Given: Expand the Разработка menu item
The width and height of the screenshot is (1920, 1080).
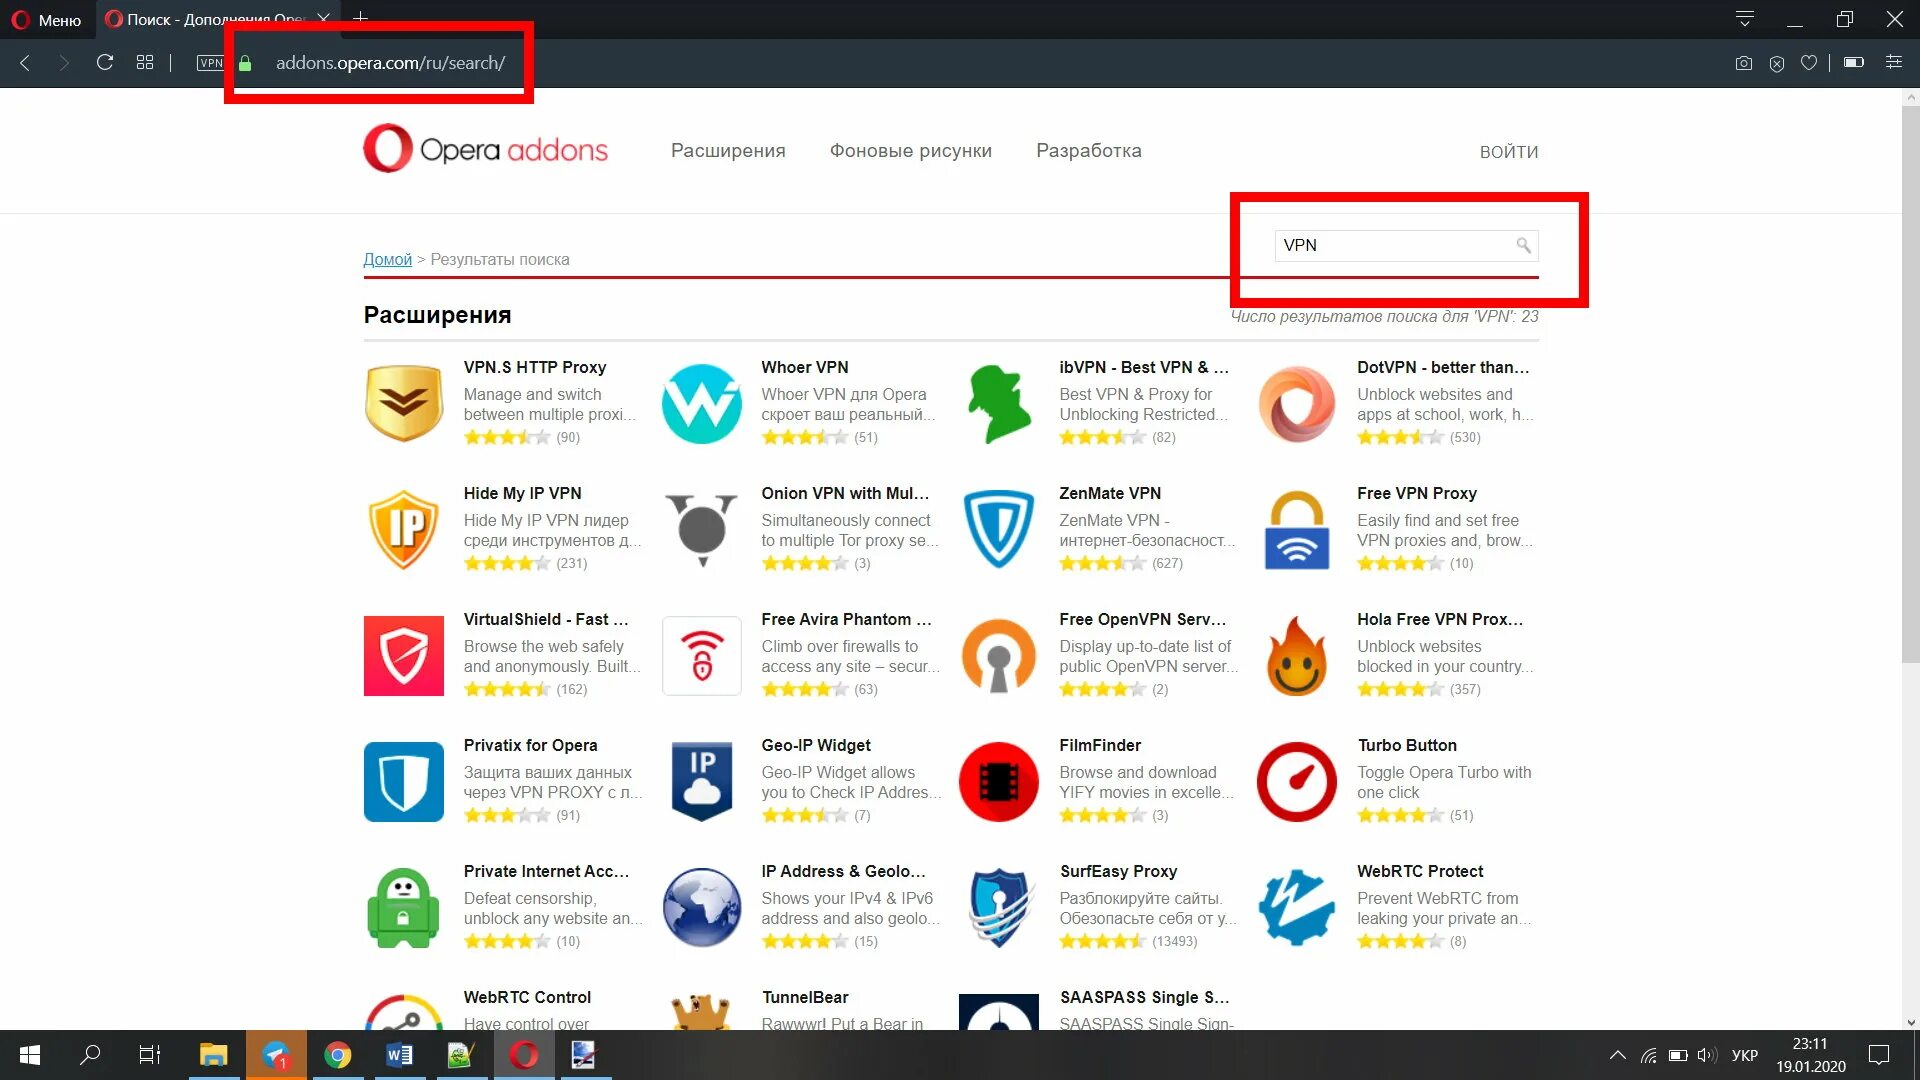Looking at the screenshot, I should coord(1087,149).
